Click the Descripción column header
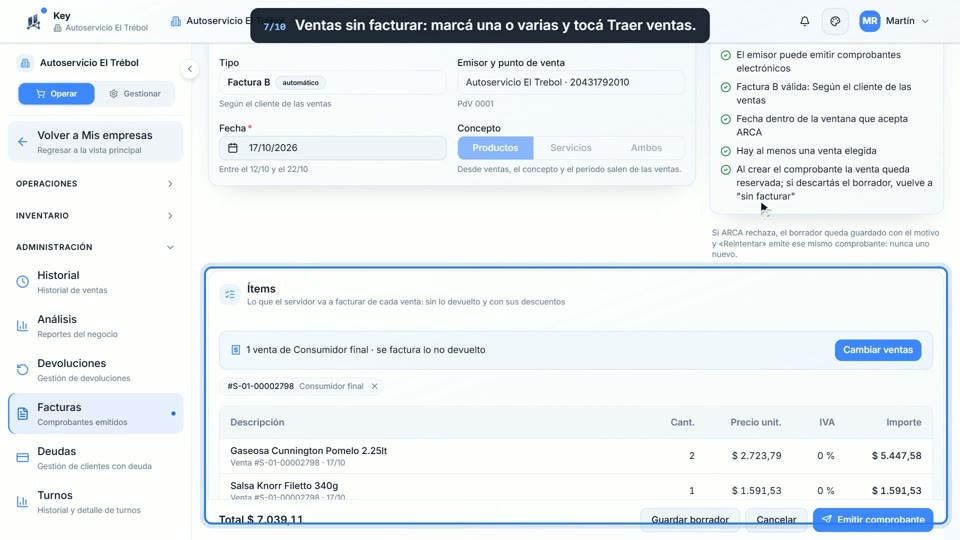 [257, 422]
